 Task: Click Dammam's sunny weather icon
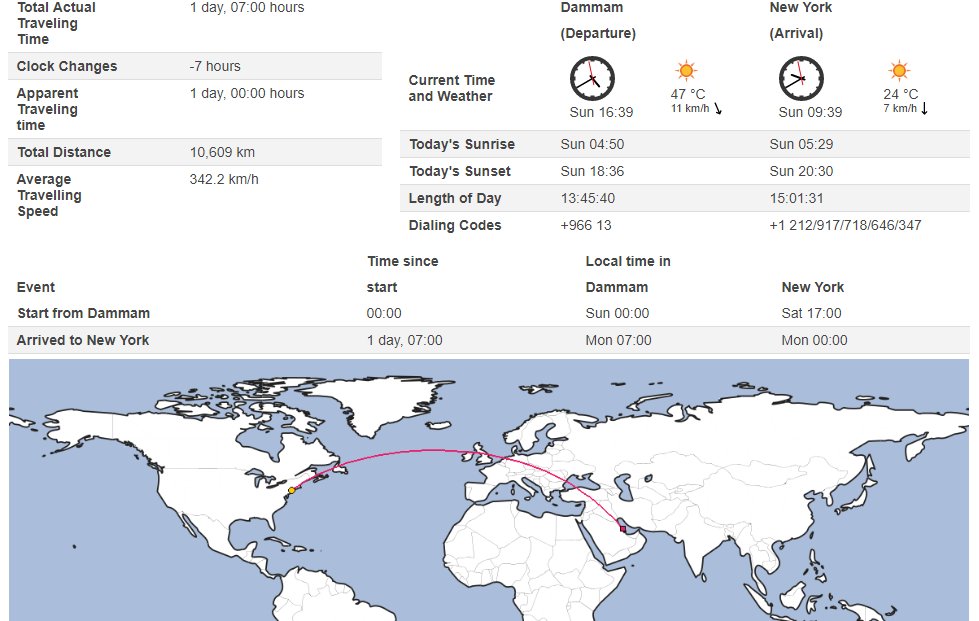[x=686, y=71]
